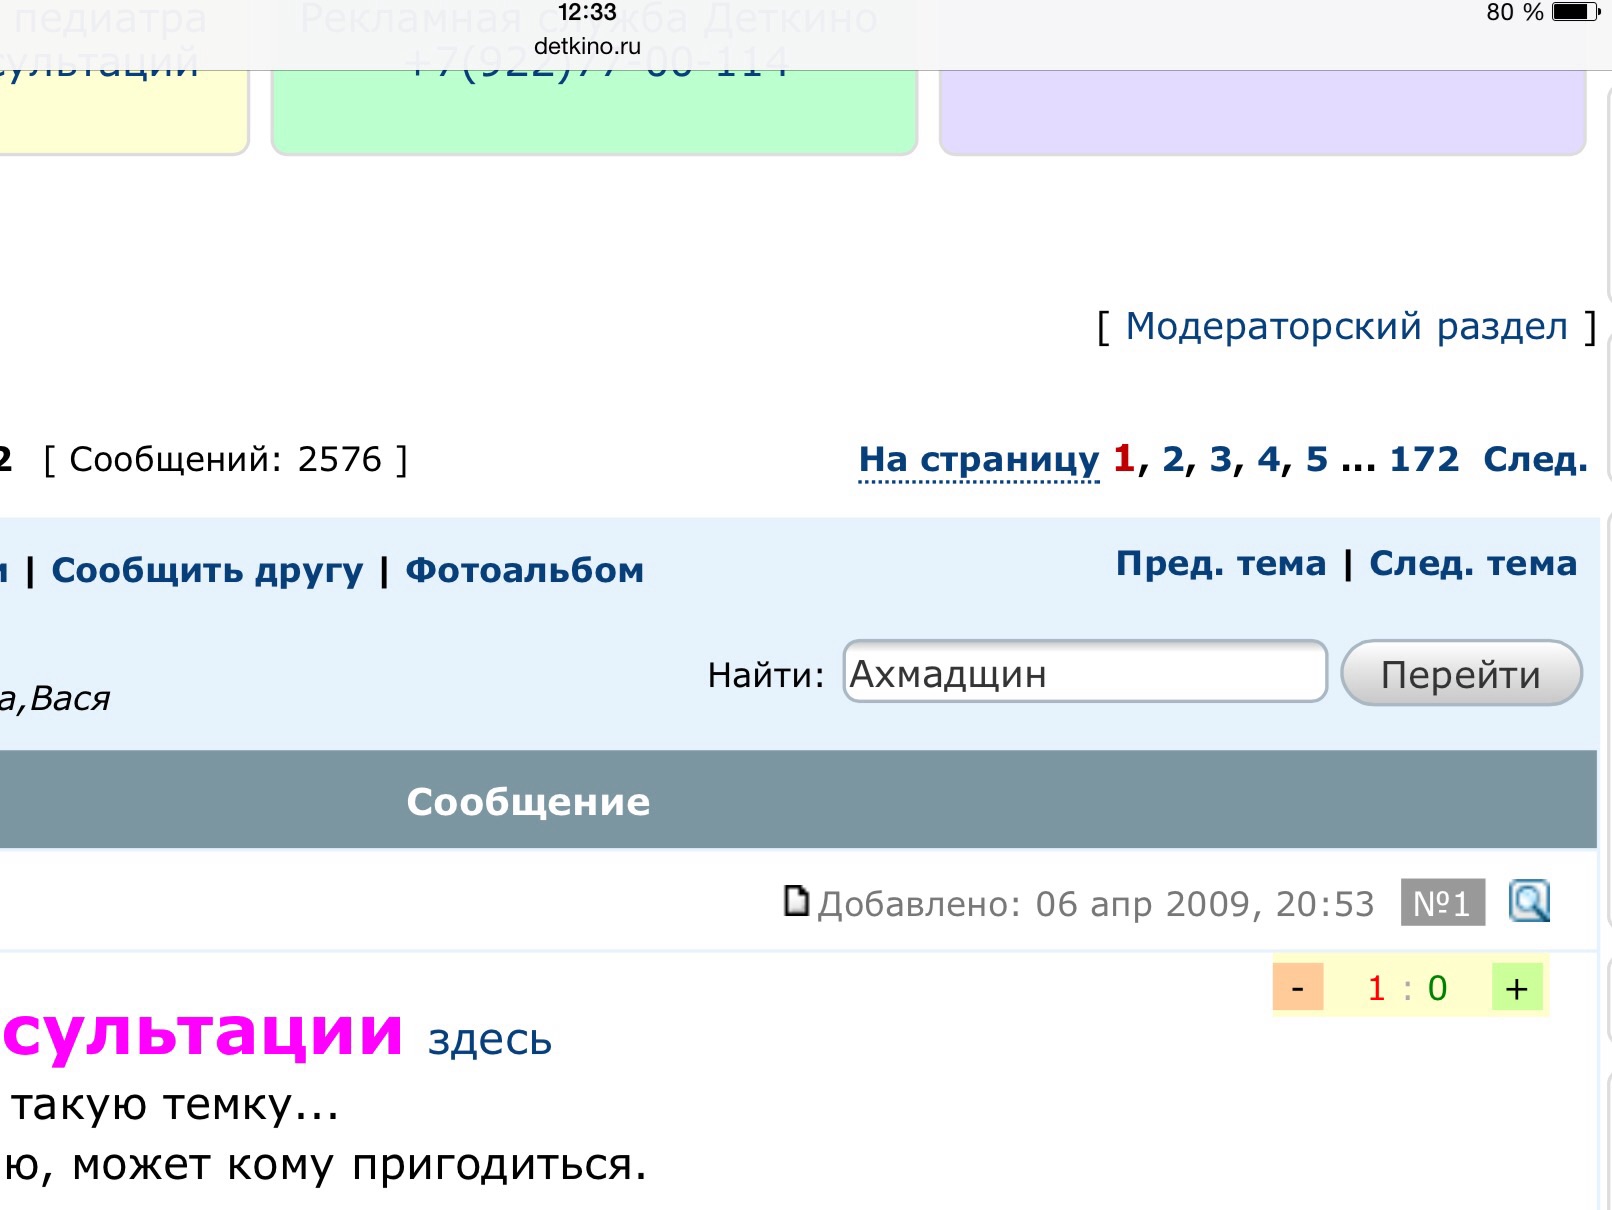Click the Найти search input field
The image size is (1612, 1210).
(1084, 673)
